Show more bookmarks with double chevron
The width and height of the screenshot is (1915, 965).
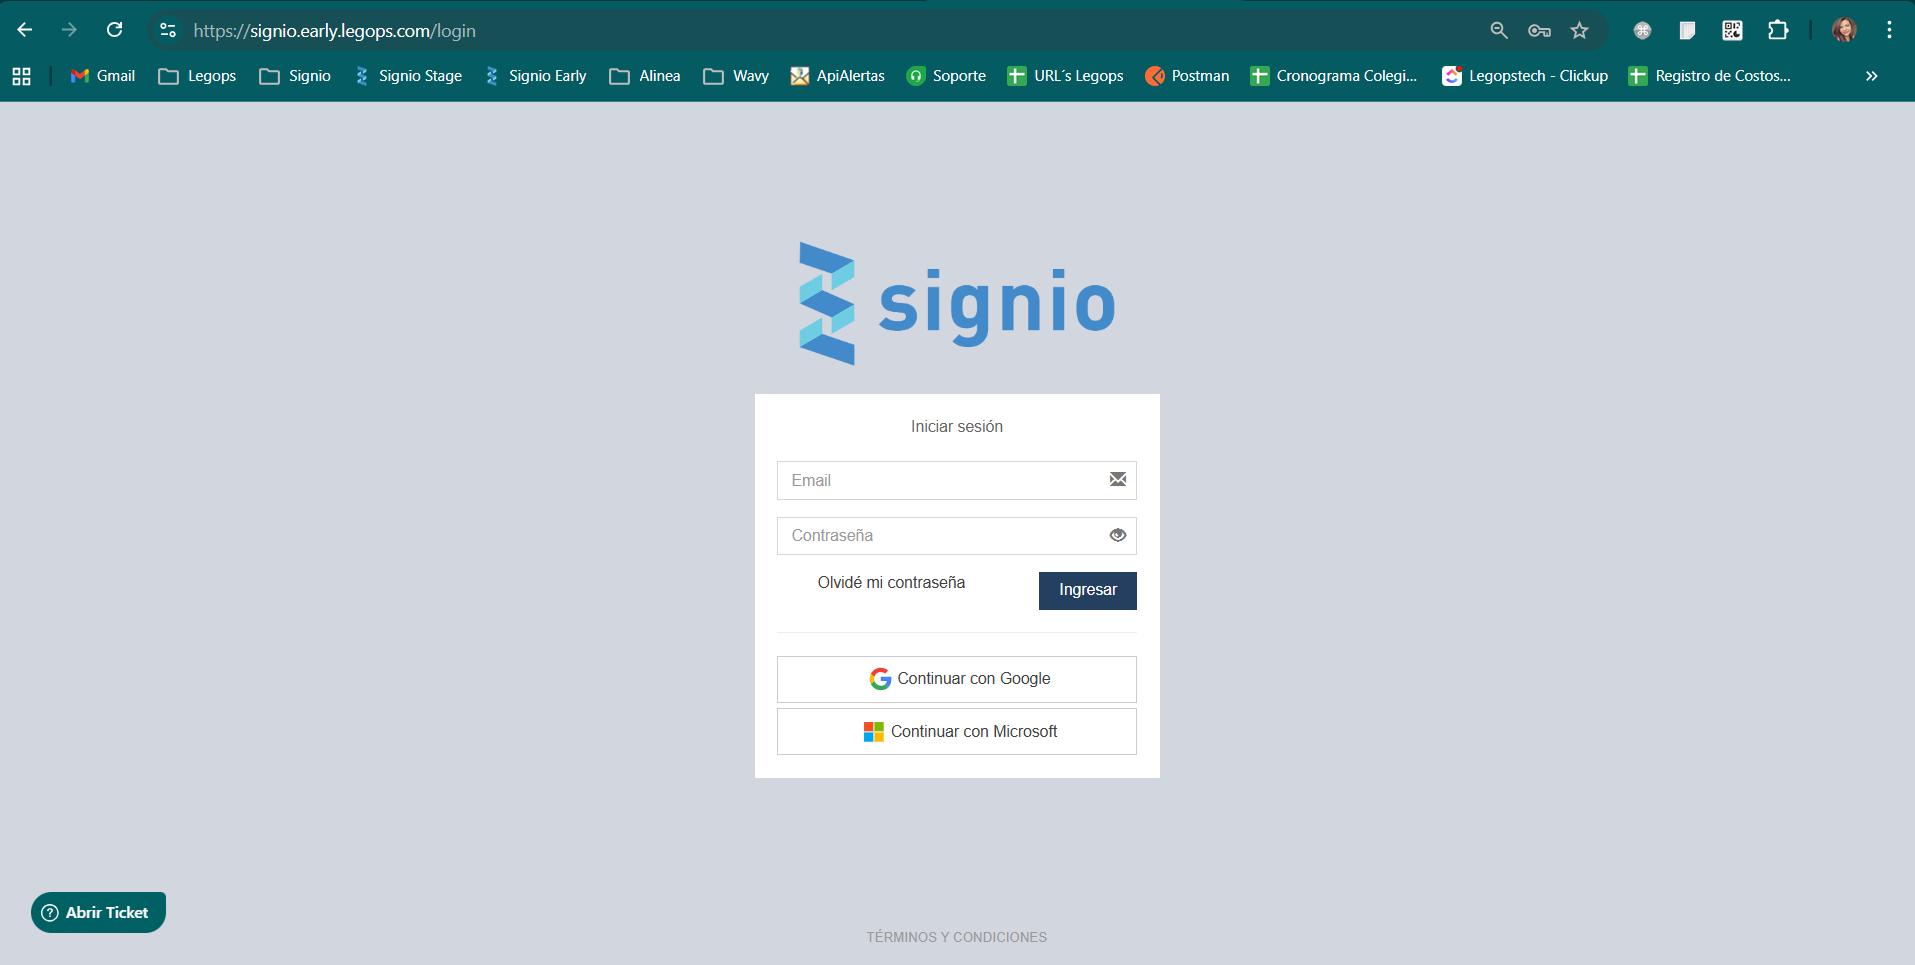click(x=1871, y=76)
